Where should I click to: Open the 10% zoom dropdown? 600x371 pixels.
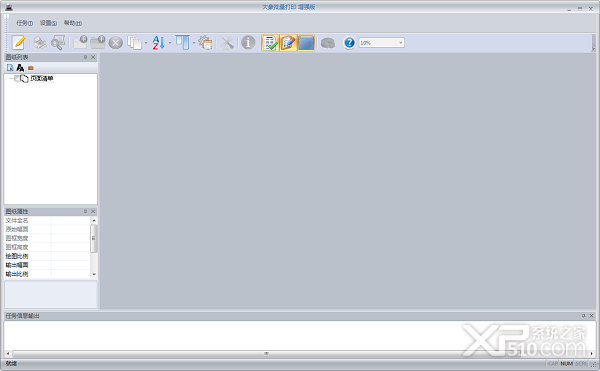coord(401,42)
